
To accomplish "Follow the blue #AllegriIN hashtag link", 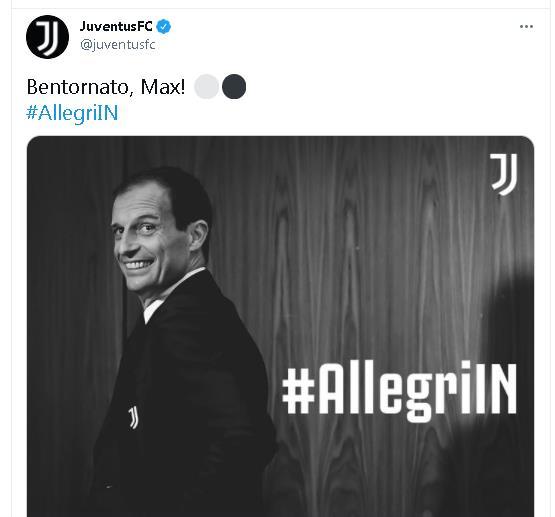I will coord(72,113).
